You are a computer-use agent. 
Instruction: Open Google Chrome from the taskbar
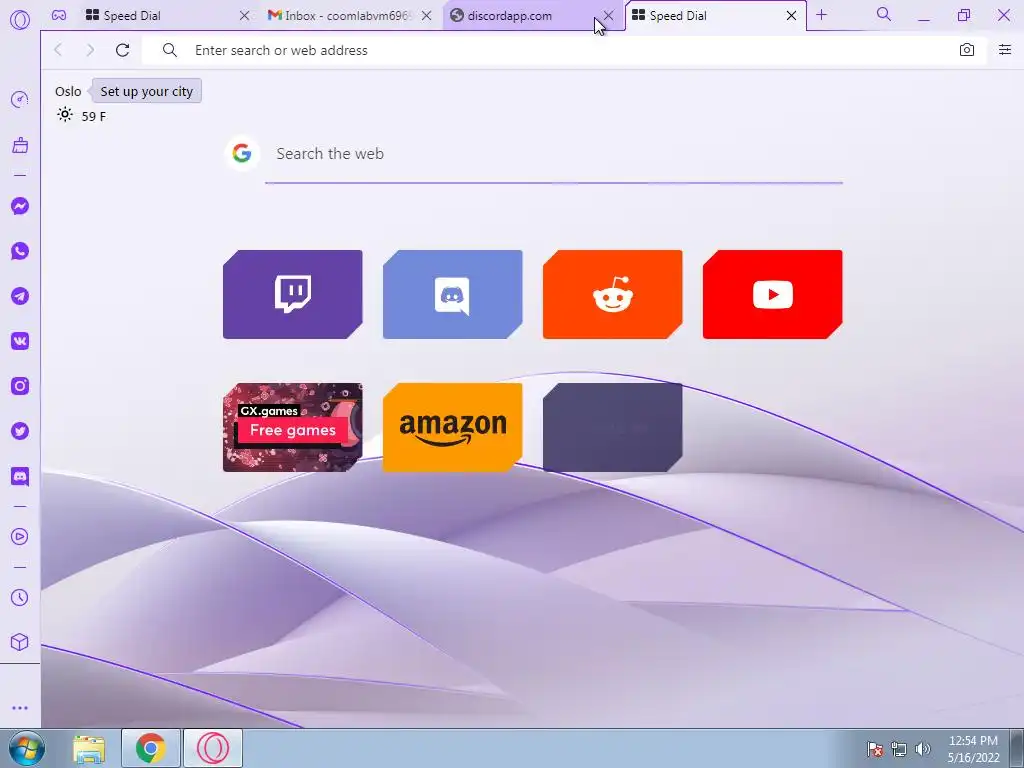[151, 748]
